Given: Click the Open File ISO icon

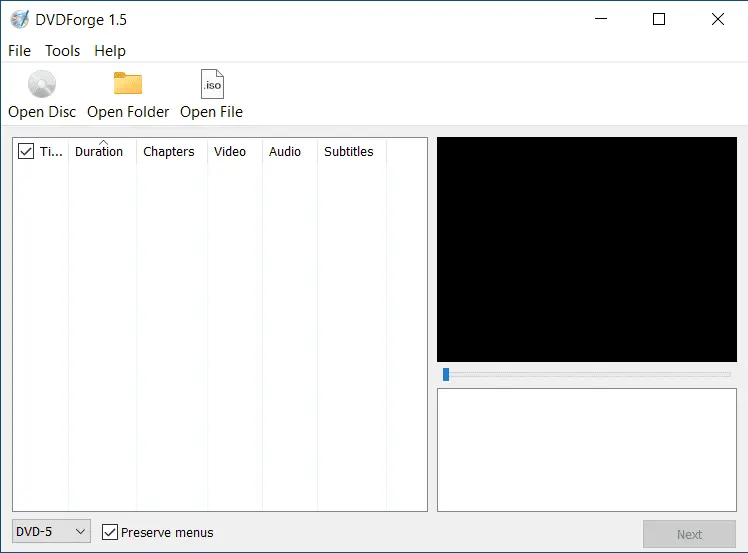Looking at the screenshot, I should pyautogui.click(x=211, y=84).
